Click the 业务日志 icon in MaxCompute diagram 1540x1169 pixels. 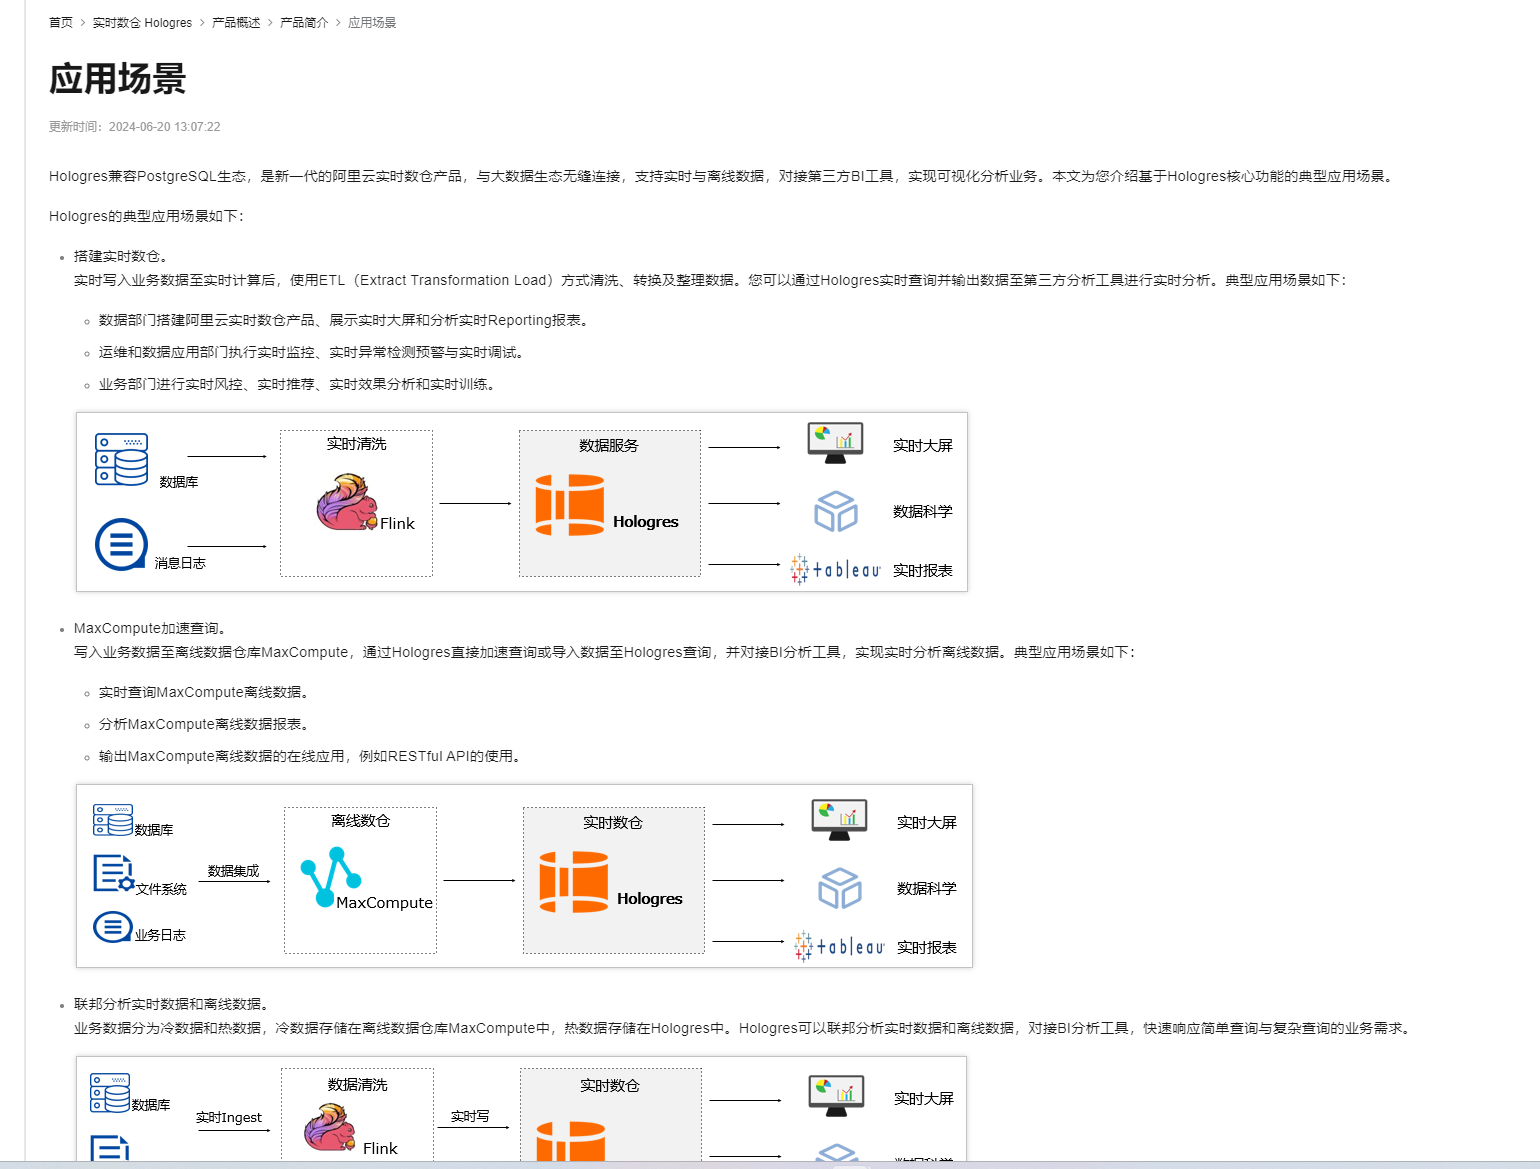click(113, 927)
